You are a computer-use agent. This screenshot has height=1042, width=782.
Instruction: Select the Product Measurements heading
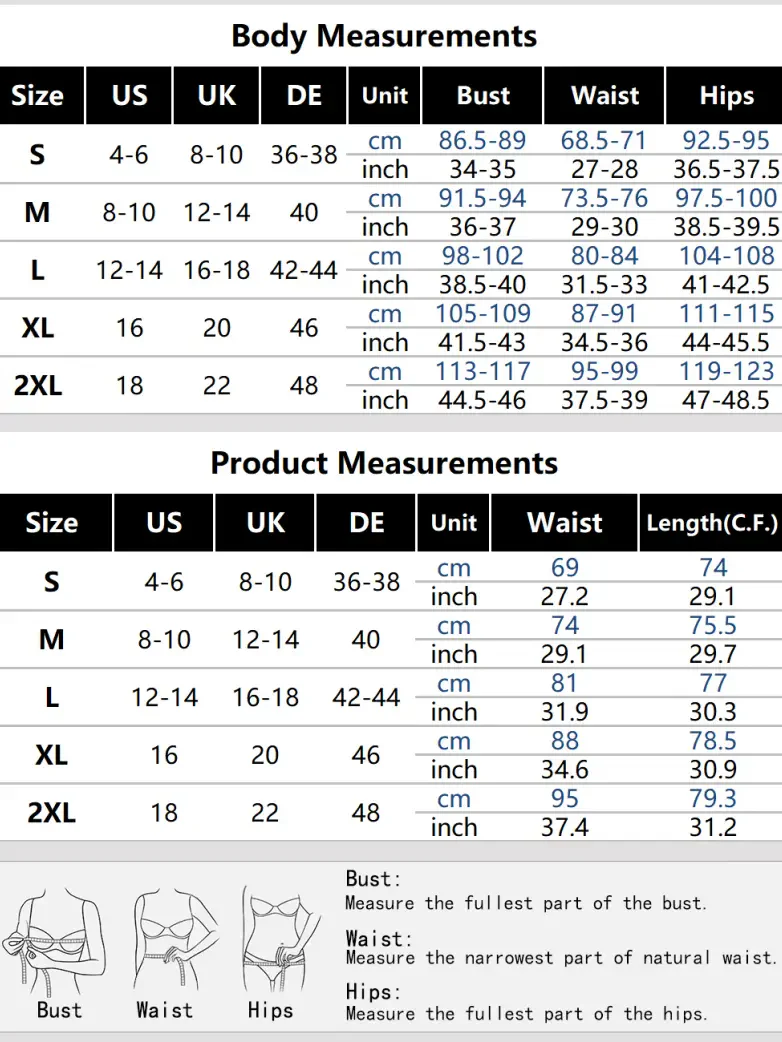(384, 463)
